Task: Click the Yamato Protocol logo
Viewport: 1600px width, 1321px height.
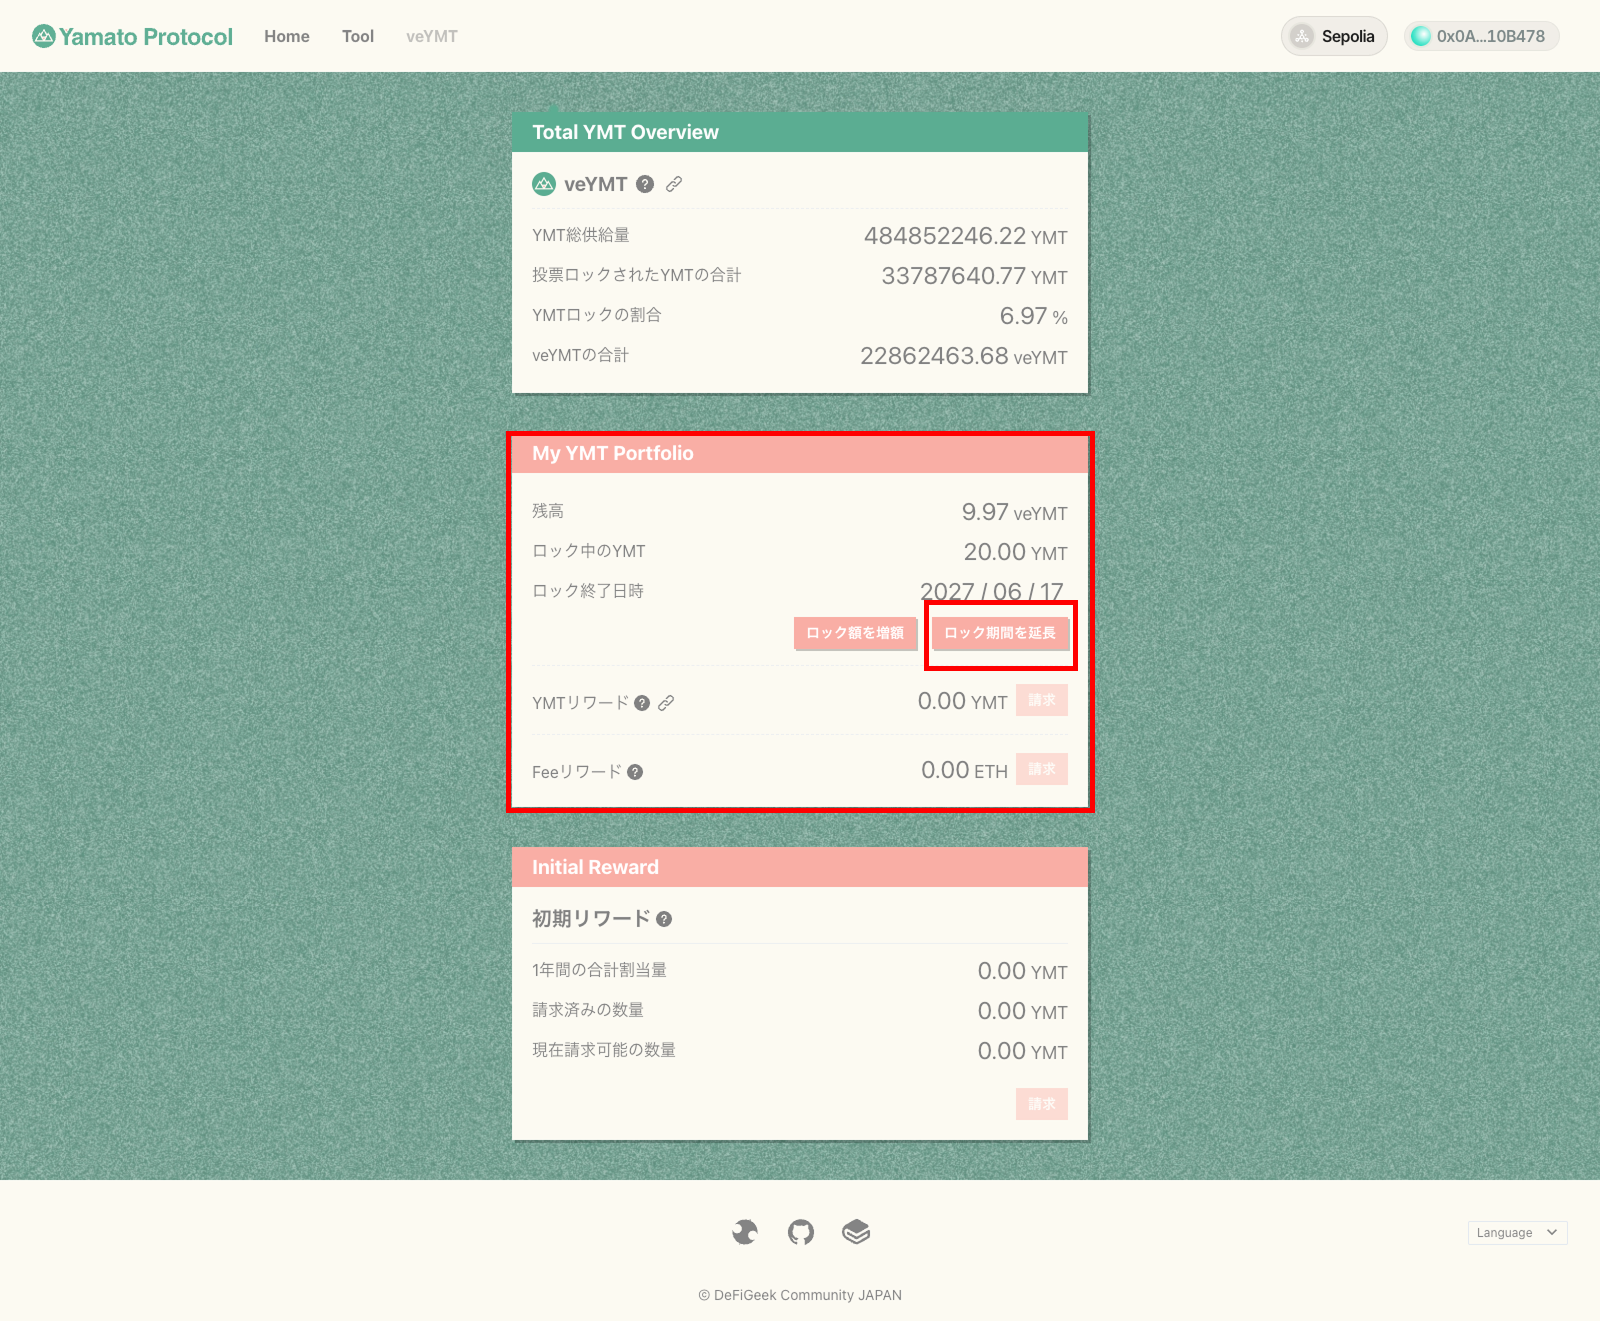Action: point(132,37)
